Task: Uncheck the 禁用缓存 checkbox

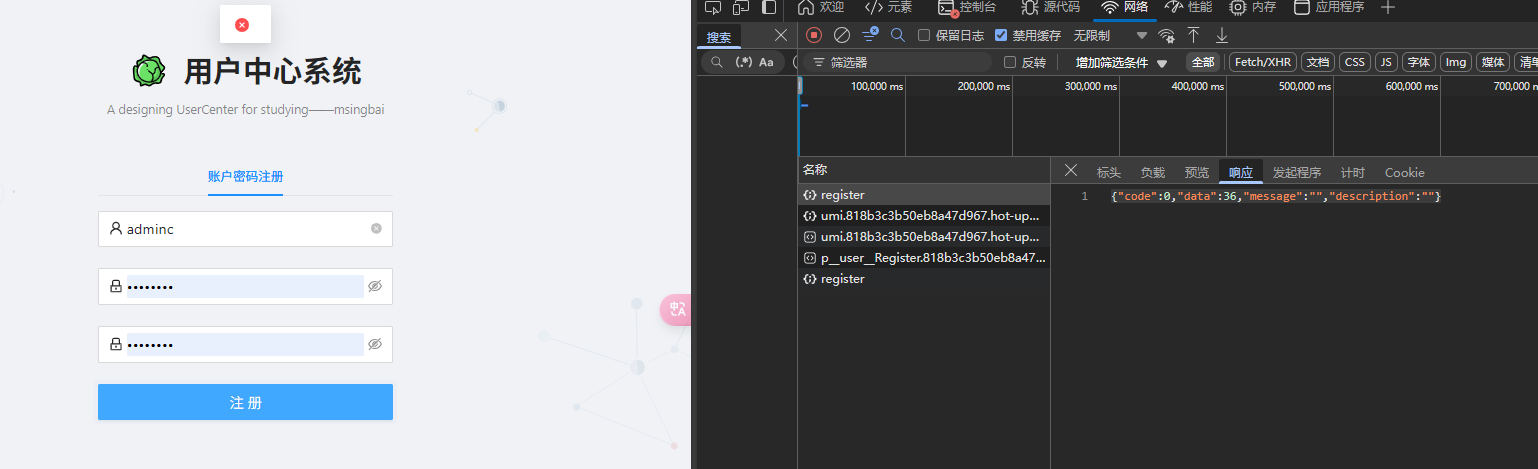Action: (x=1001, y=35)
